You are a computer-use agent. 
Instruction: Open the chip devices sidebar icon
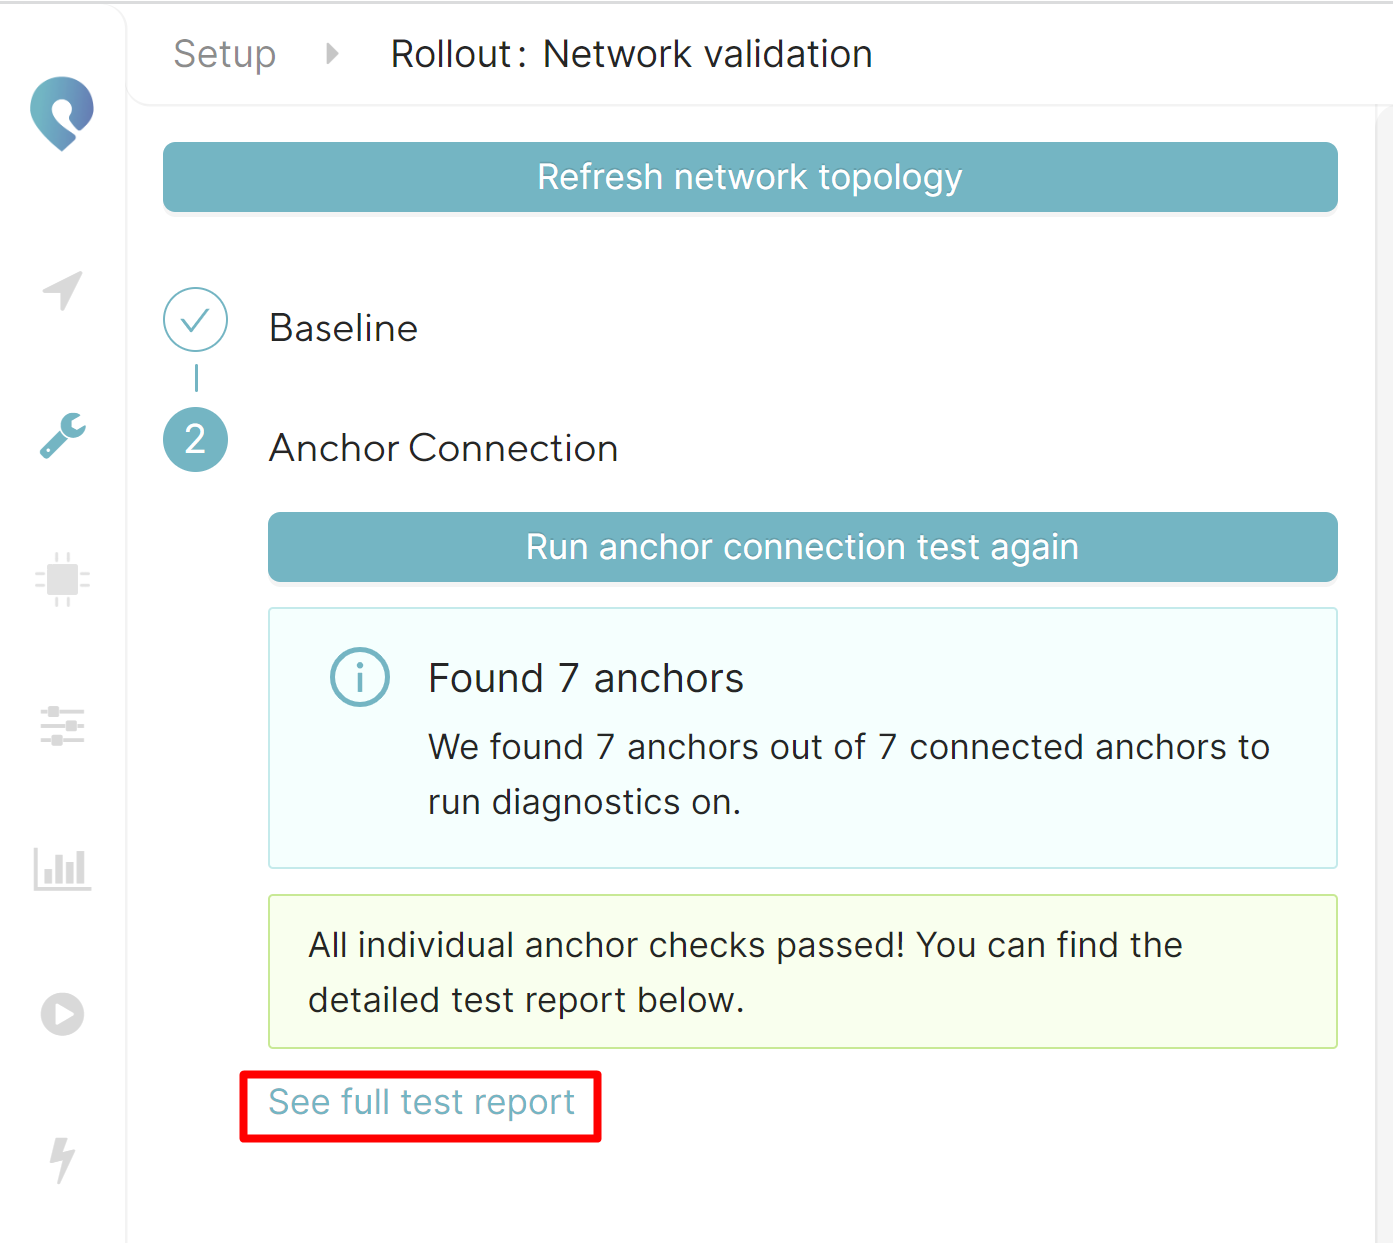(x=62, y=579)
